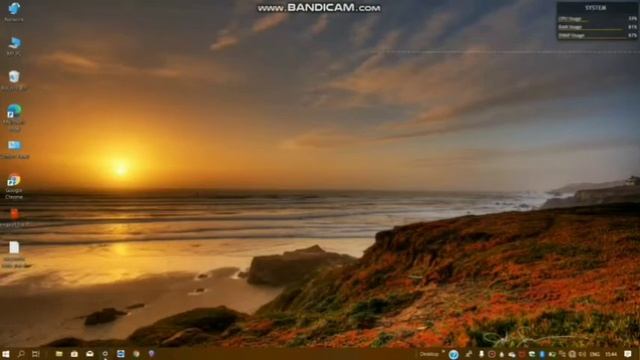The width and height of the screenshot is (640, 360).
Task: Select the Control Panel desktop icon
Action: coord(14,149)
